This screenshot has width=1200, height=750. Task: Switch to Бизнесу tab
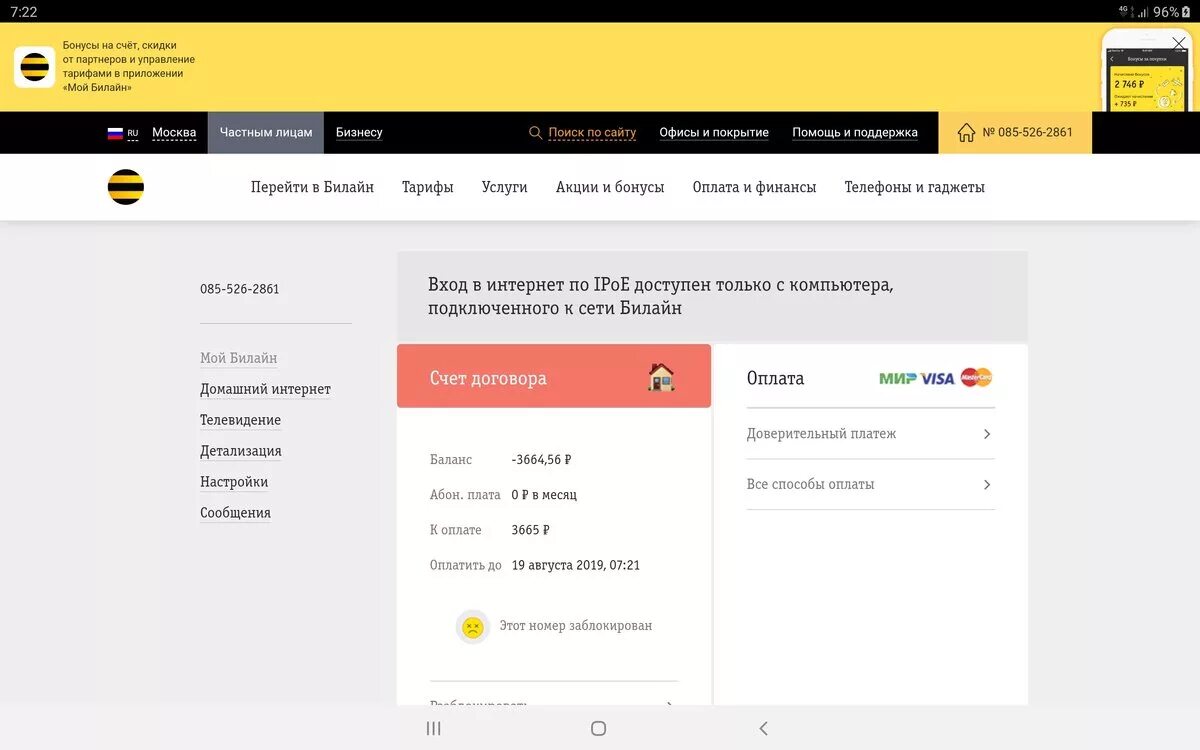tap(359, 133)
